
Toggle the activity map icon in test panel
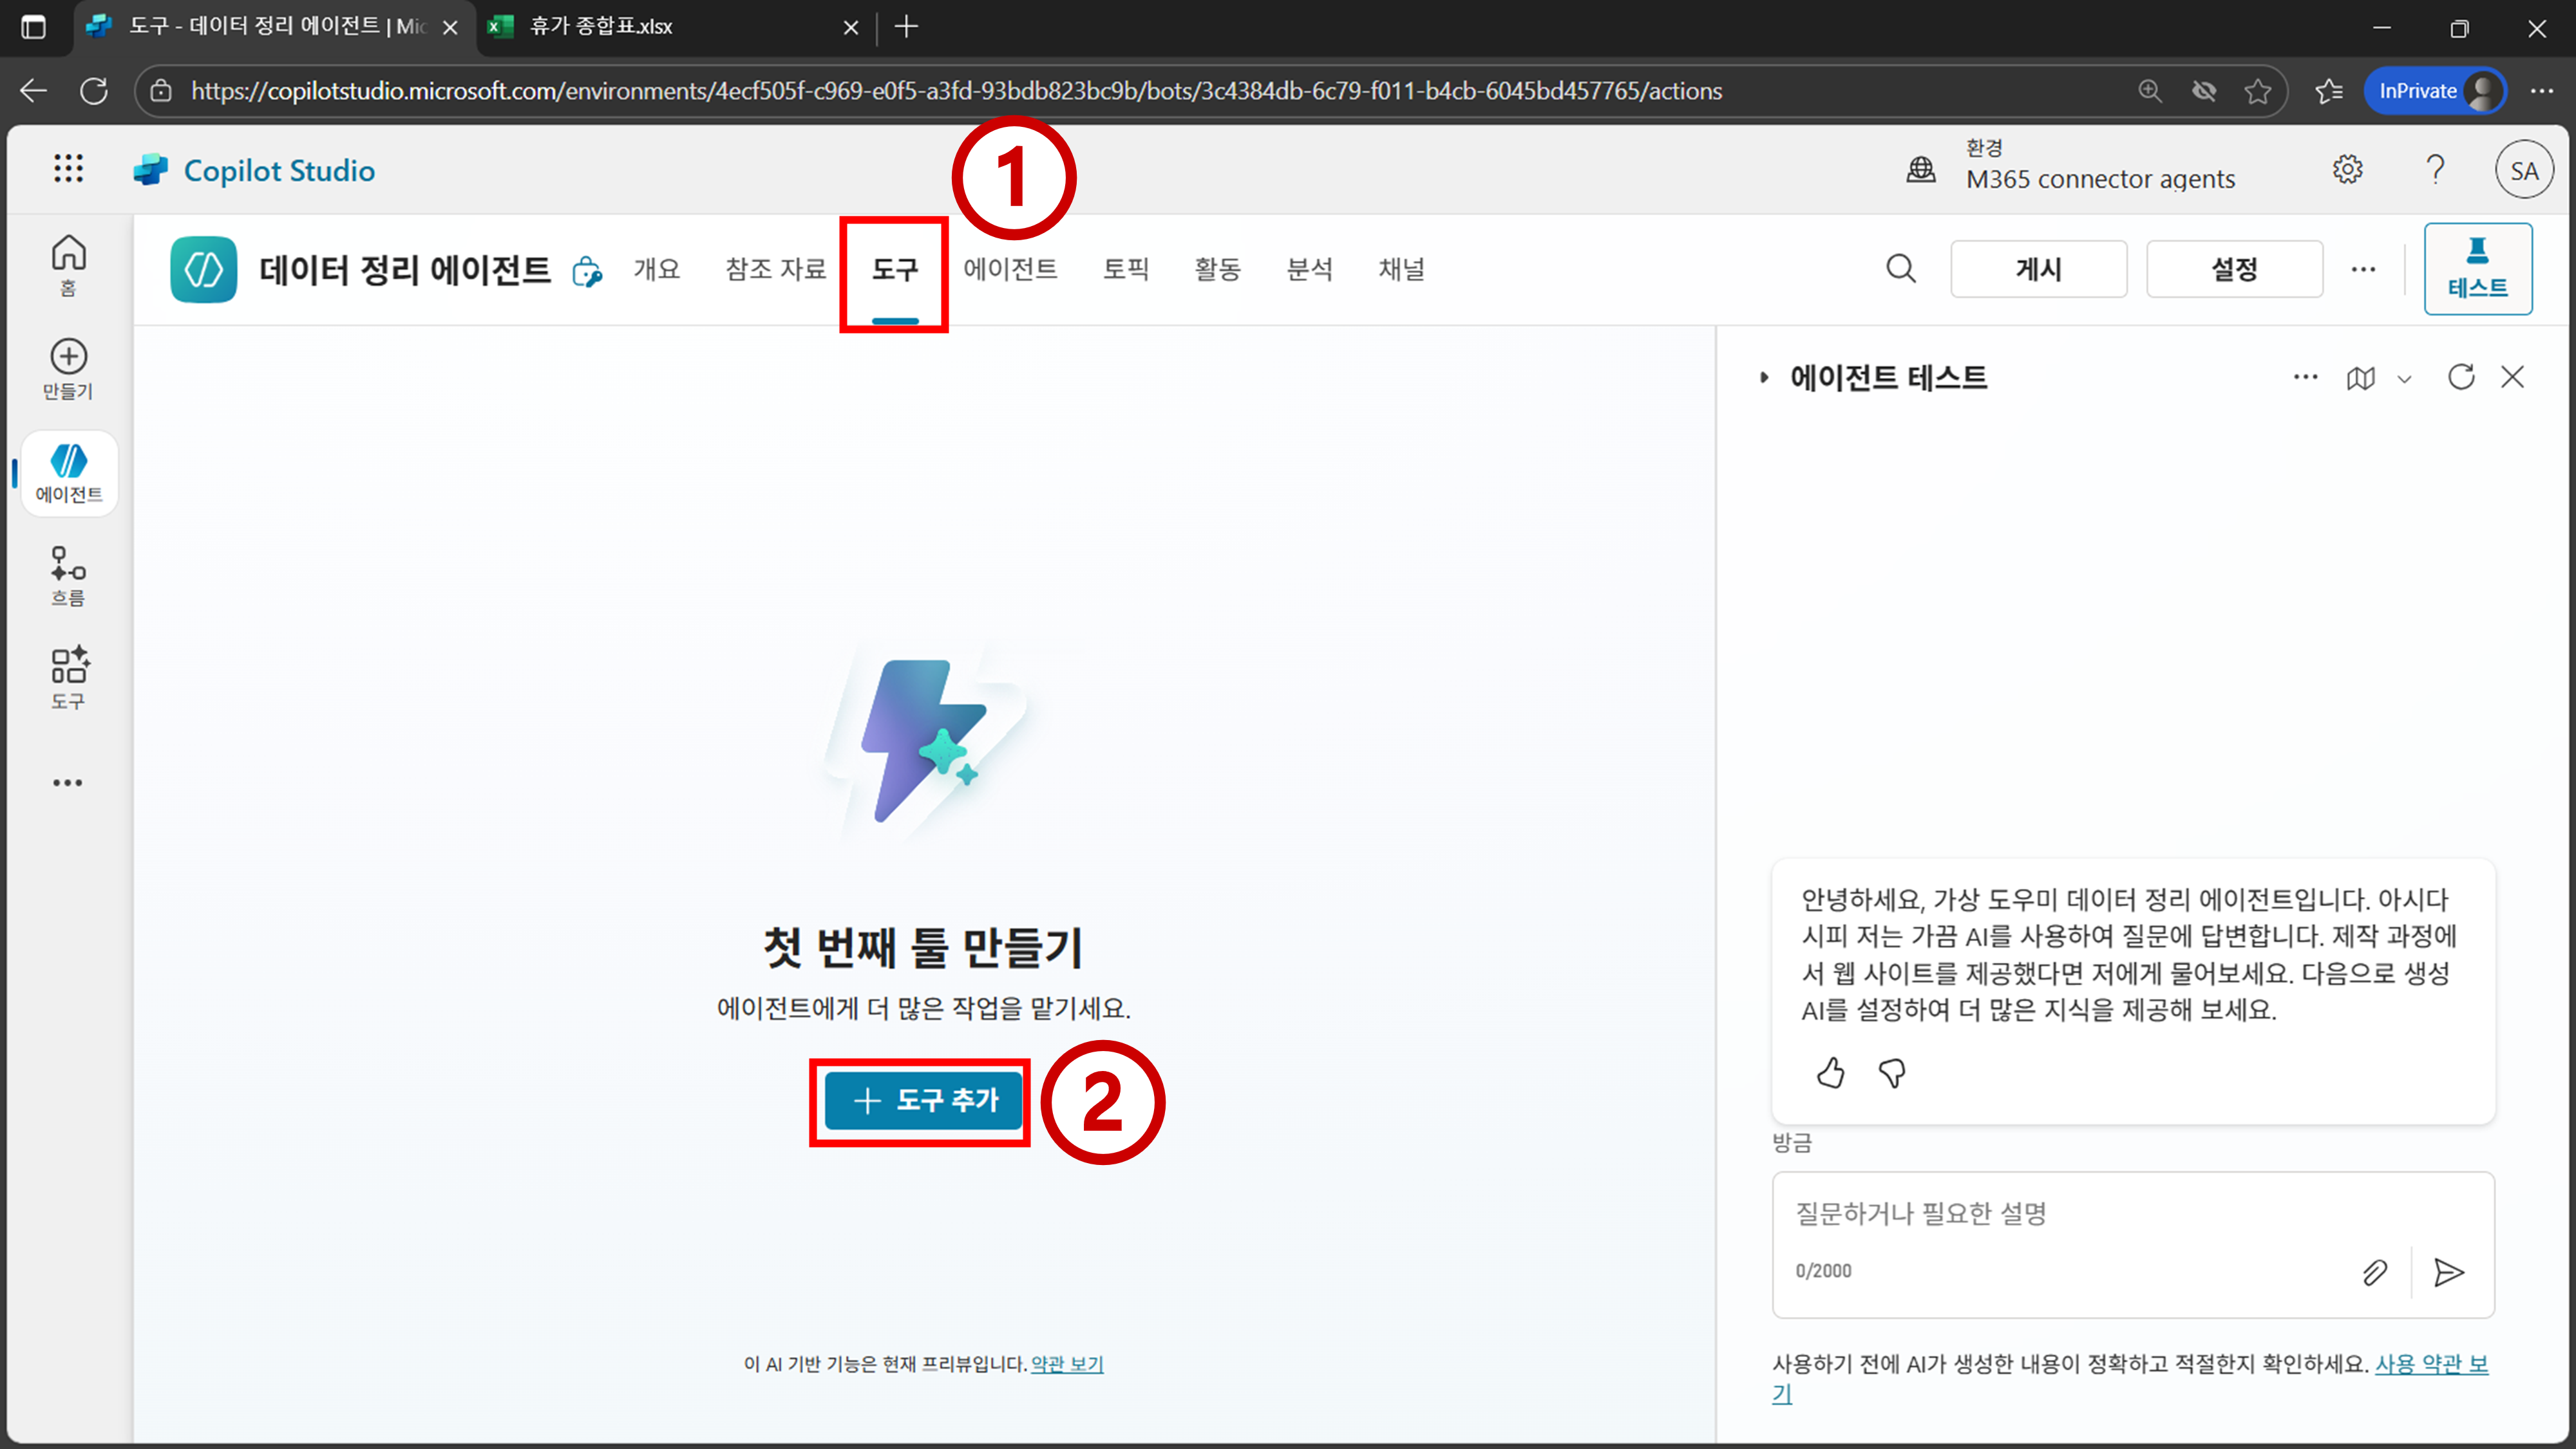point(2360,378)
